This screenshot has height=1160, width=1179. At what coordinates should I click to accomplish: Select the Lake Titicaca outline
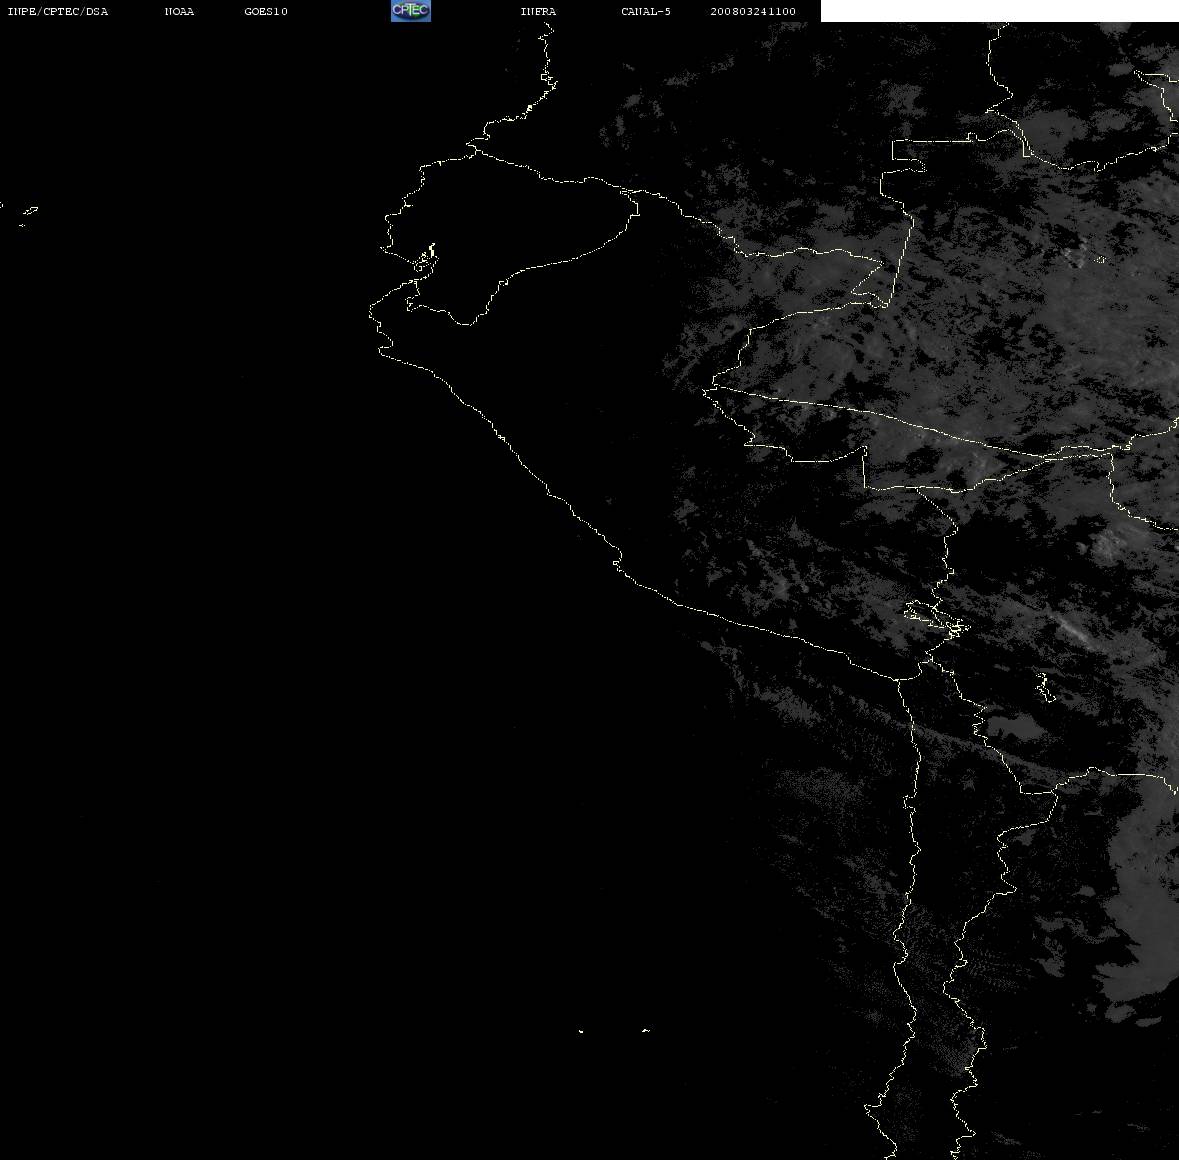[x=936, y=618]
